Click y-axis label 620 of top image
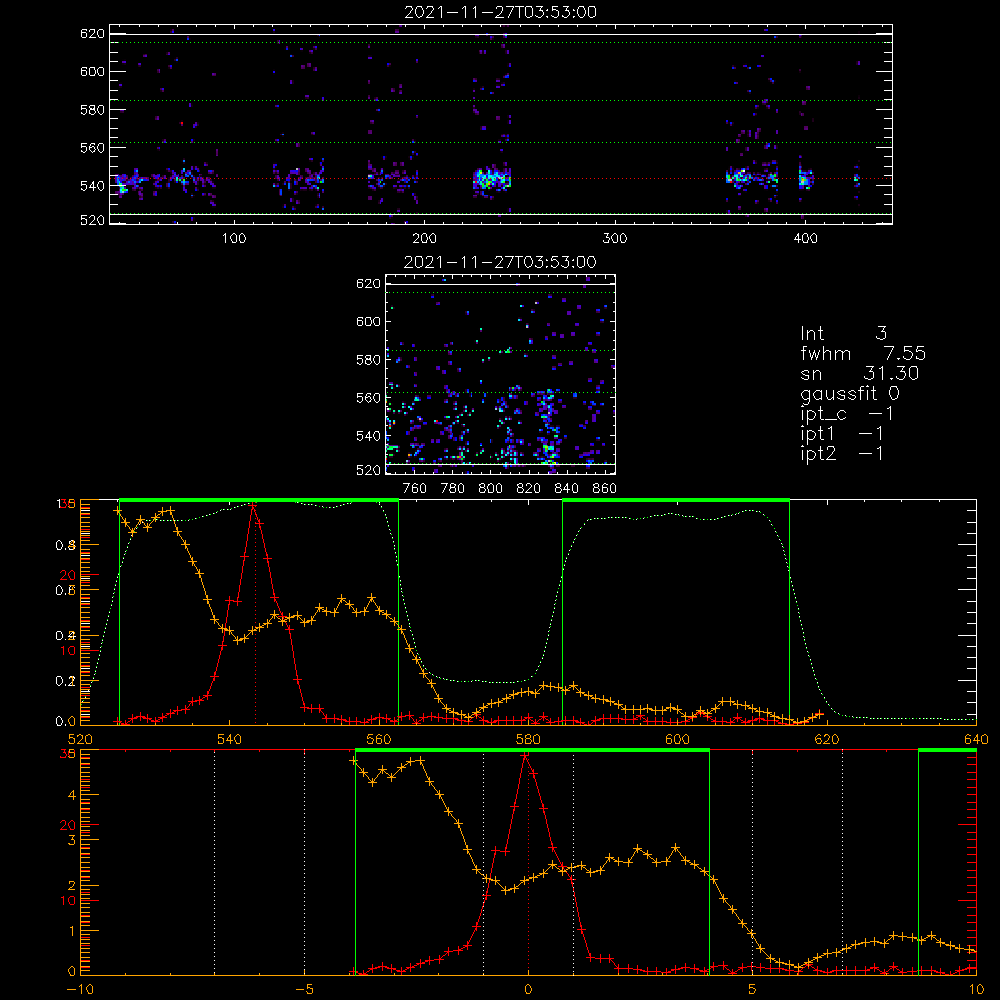 pos(92,34)
